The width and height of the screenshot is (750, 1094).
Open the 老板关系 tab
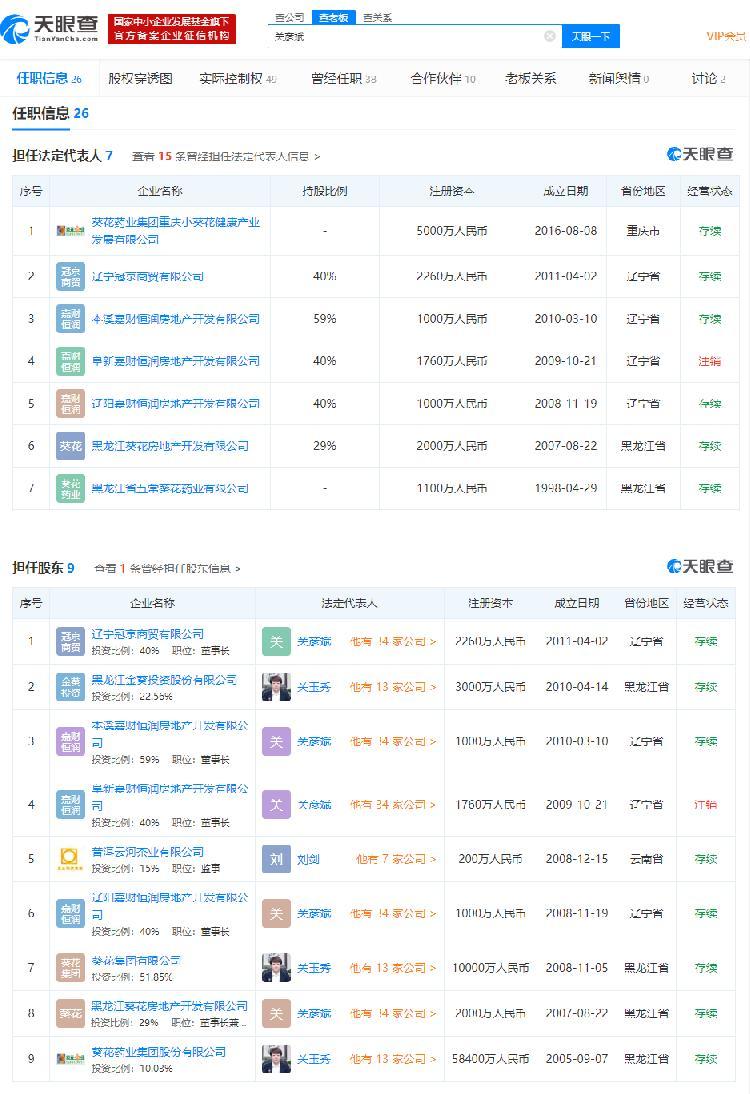[531, 78]
